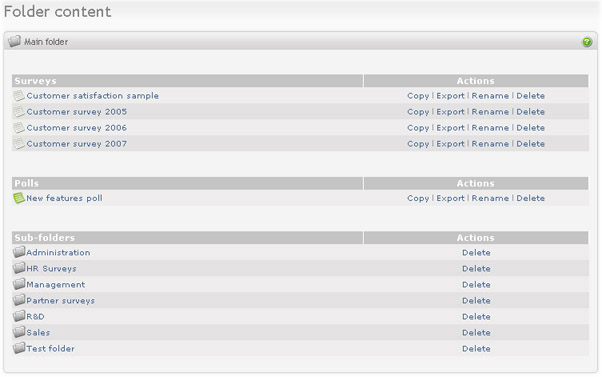Open the Sales sub-folder

(x=38, y=332)
